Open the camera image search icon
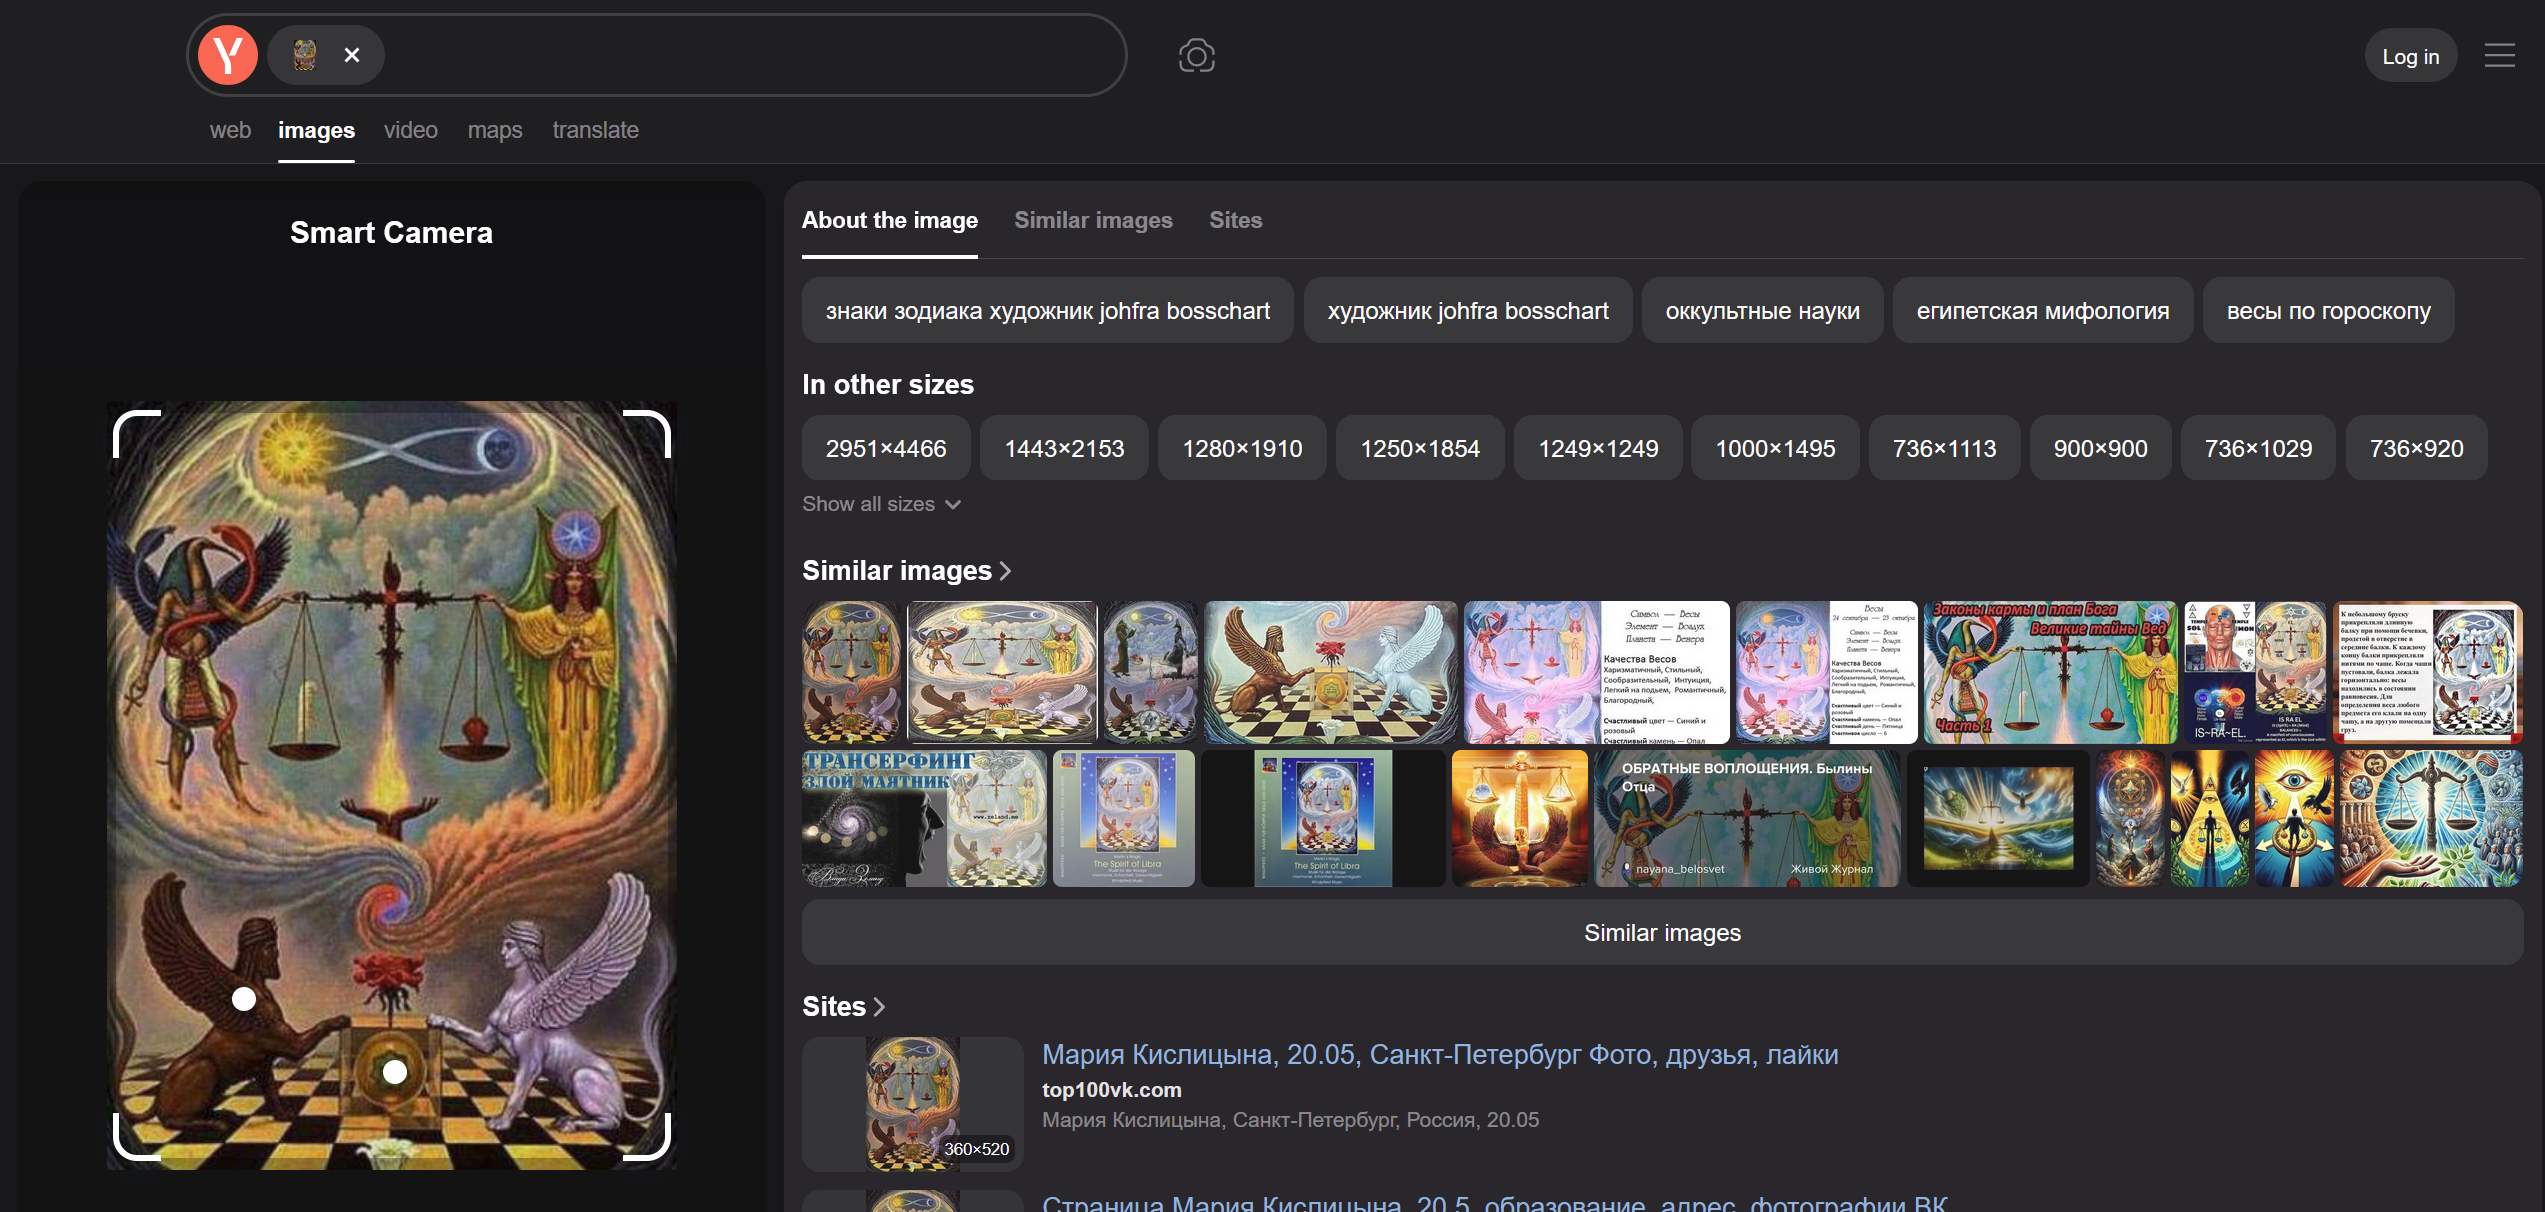Viewport: 2545px width, 1212px height. coord(1196,56)
